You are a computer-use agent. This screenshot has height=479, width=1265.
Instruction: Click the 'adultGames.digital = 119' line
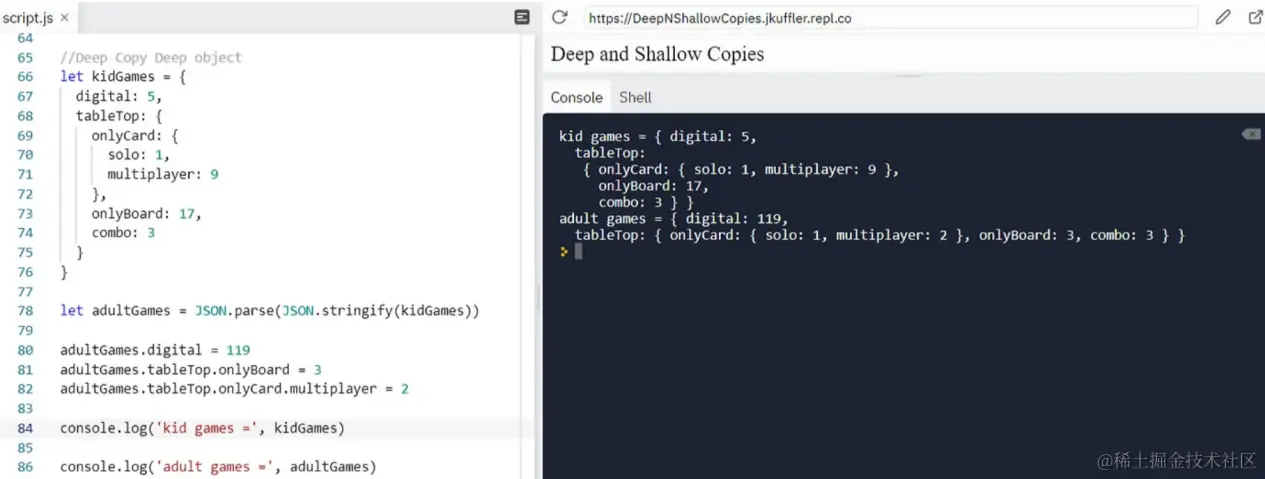click(155, 350)
